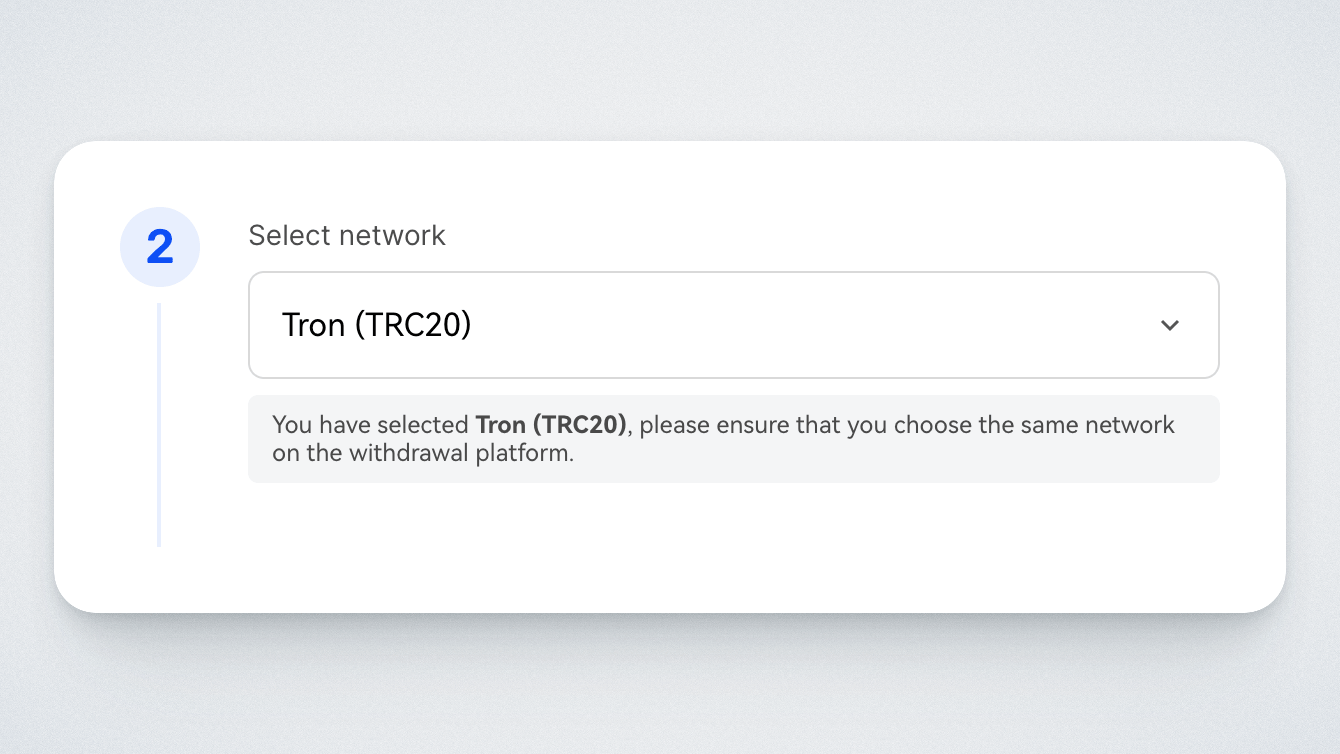Screen dimensions: 1340x754
Task: Click bottom end of the step connector line
Action: click(159, 541)
